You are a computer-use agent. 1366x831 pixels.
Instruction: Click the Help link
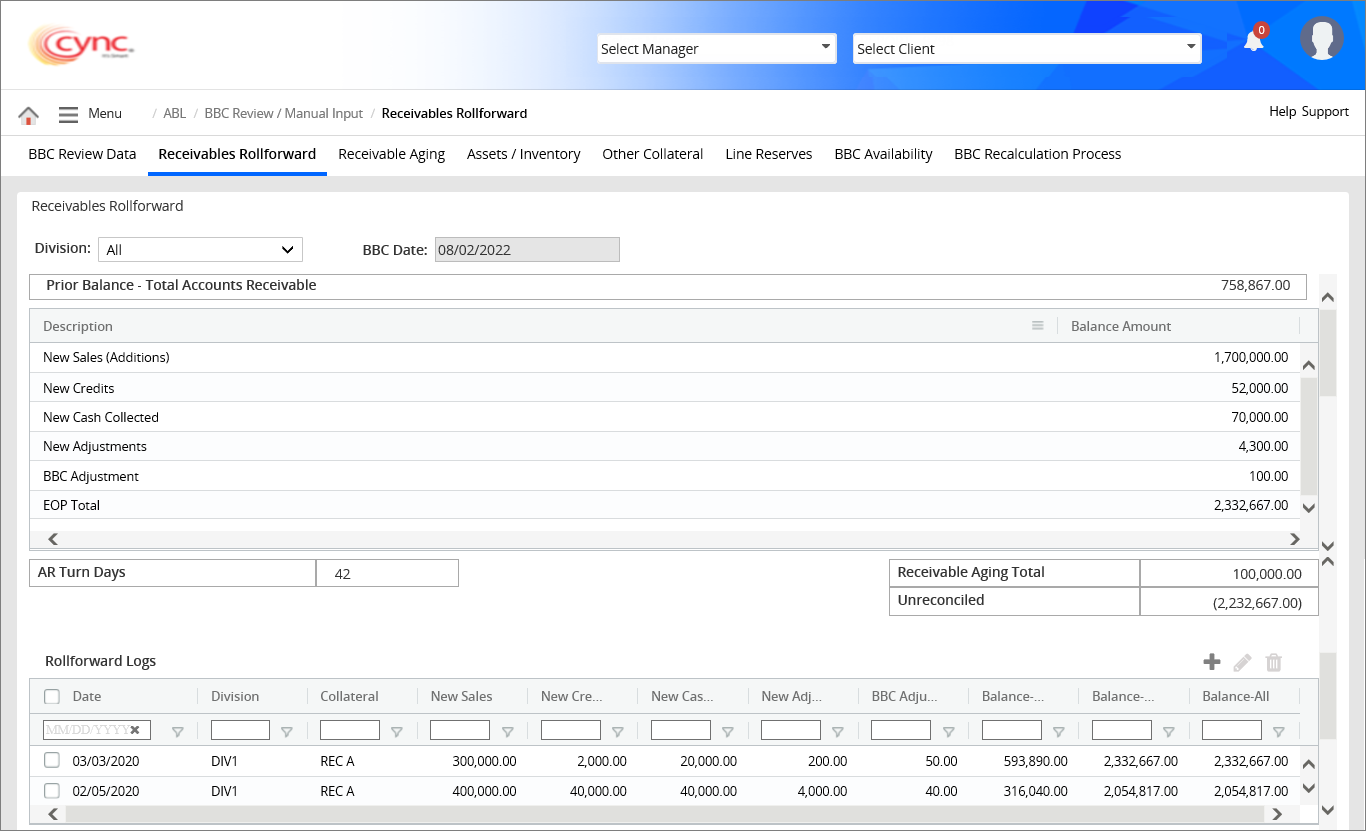pos(1282,112)
